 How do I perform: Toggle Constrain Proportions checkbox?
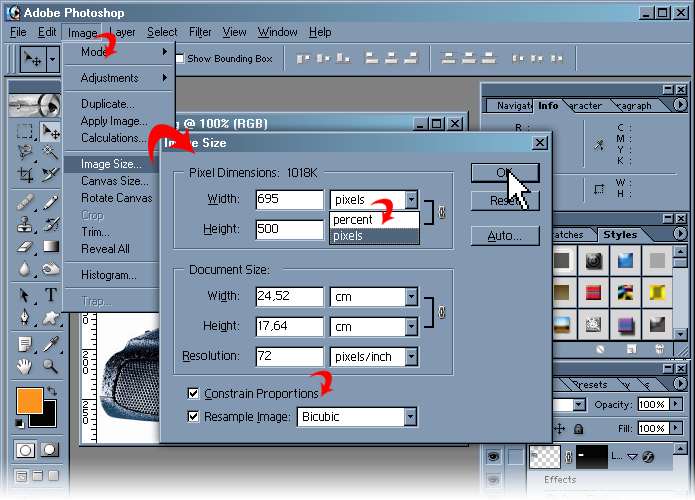click(193, 394)
